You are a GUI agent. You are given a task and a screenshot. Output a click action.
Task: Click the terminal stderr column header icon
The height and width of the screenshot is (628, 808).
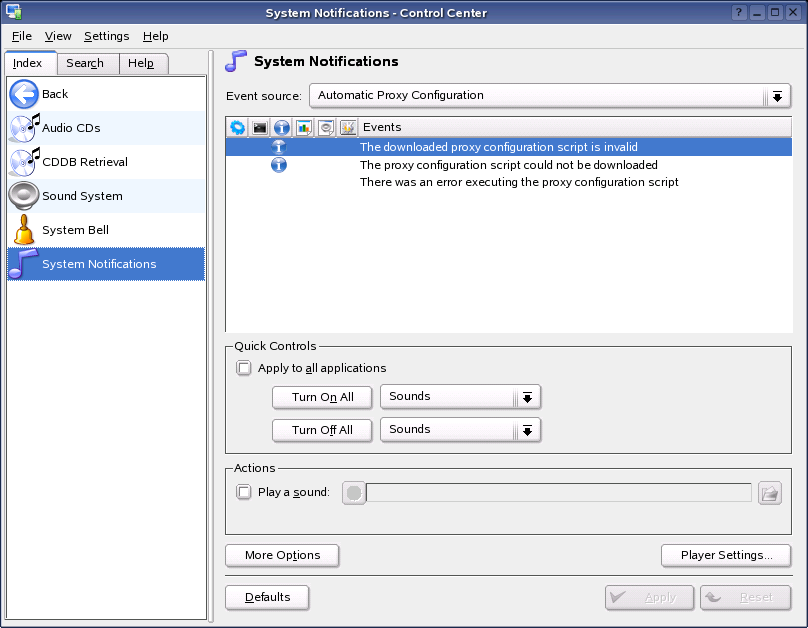(x=260, y=128)
